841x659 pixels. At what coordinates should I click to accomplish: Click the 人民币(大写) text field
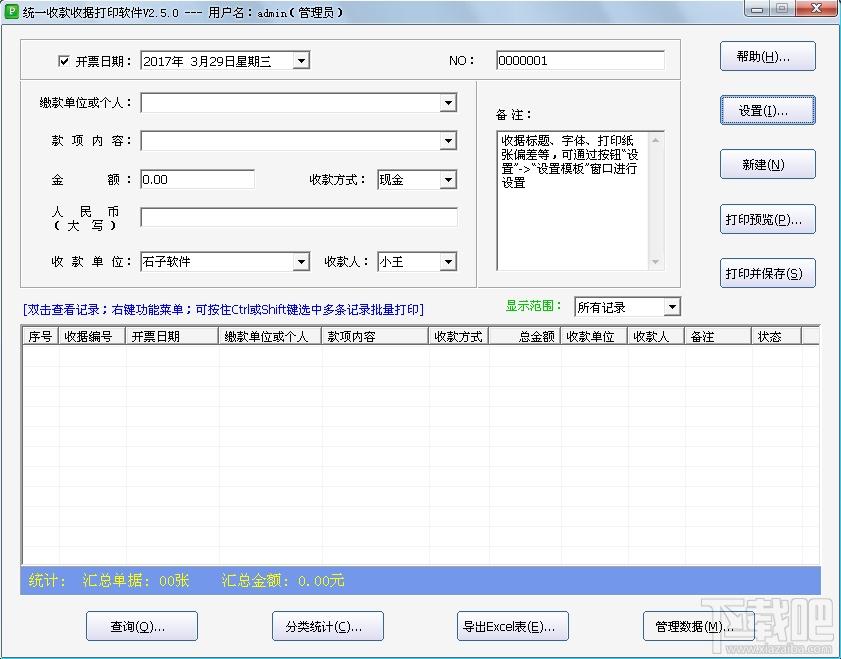pos(299,218)
